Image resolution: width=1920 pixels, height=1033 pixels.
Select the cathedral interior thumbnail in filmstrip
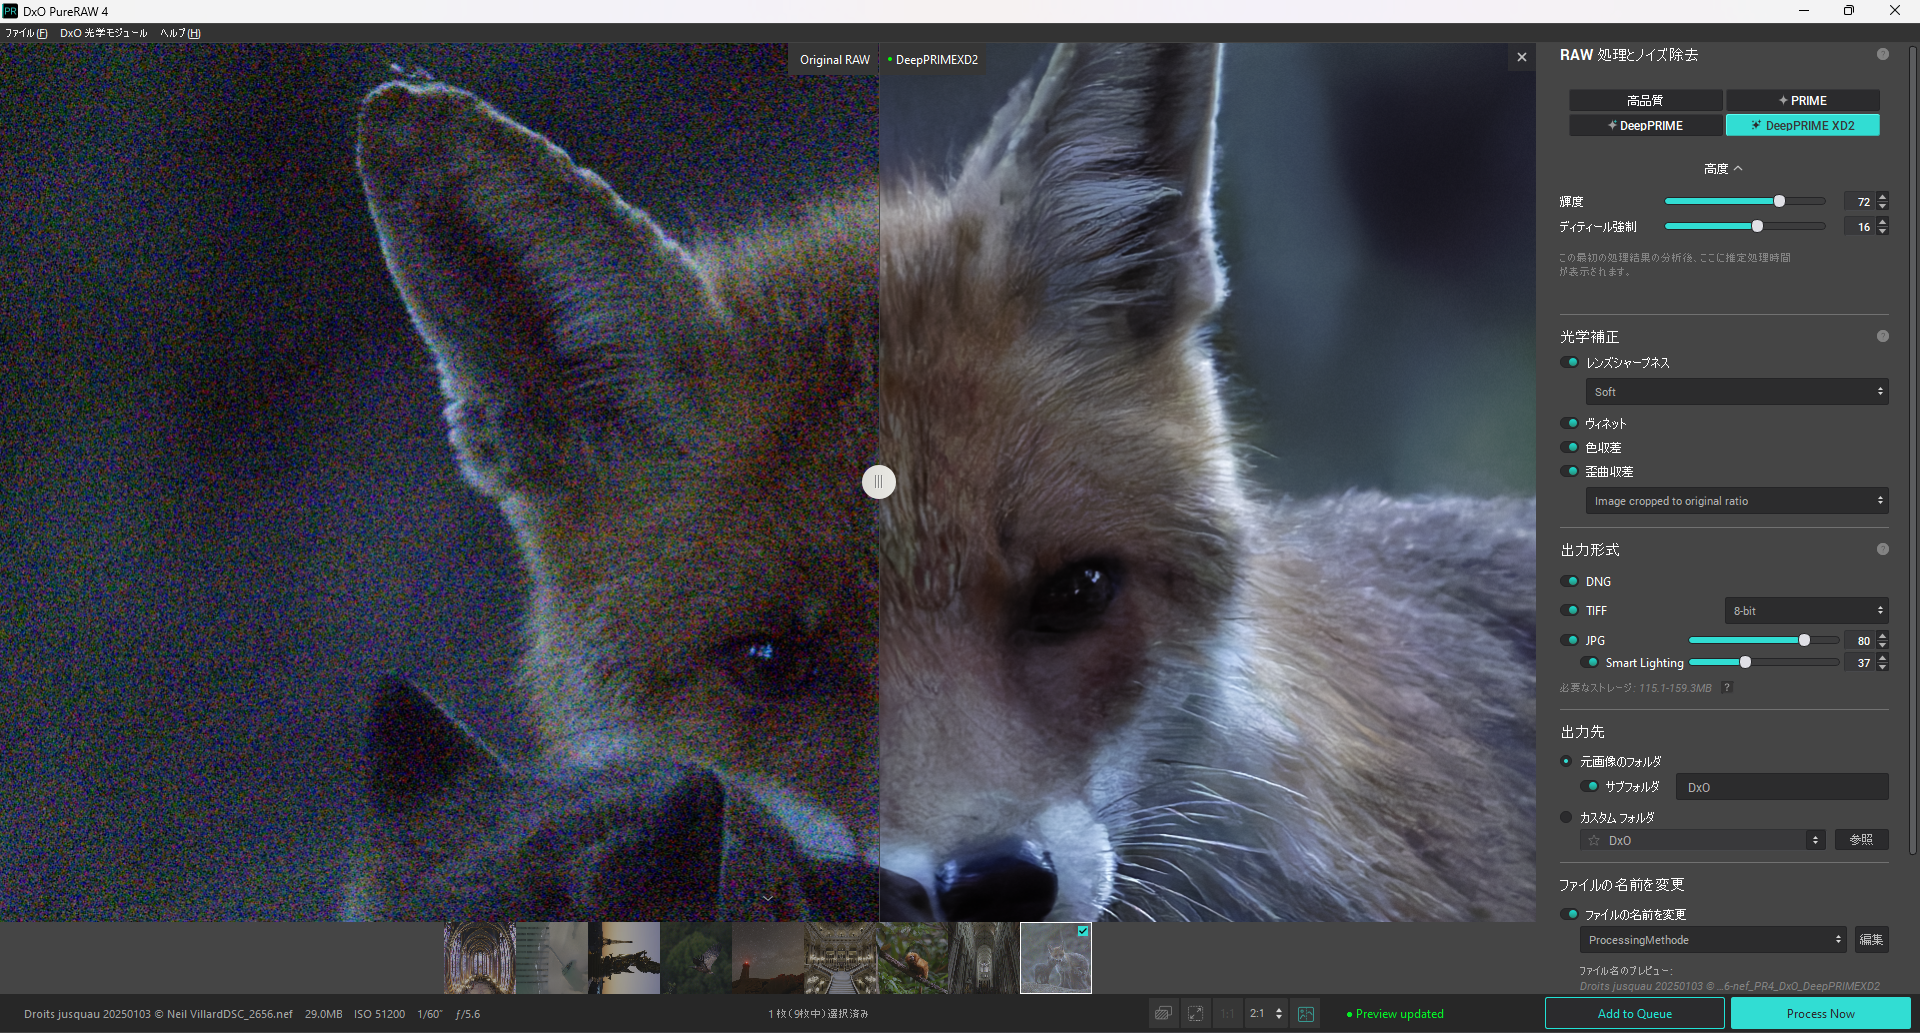pyautogui.click(x=479, y=958)
